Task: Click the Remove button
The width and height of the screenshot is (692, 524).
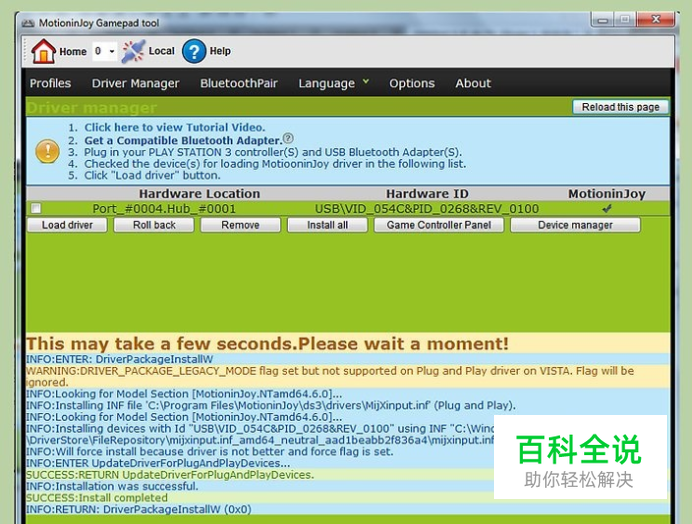Action: [240, 225]
